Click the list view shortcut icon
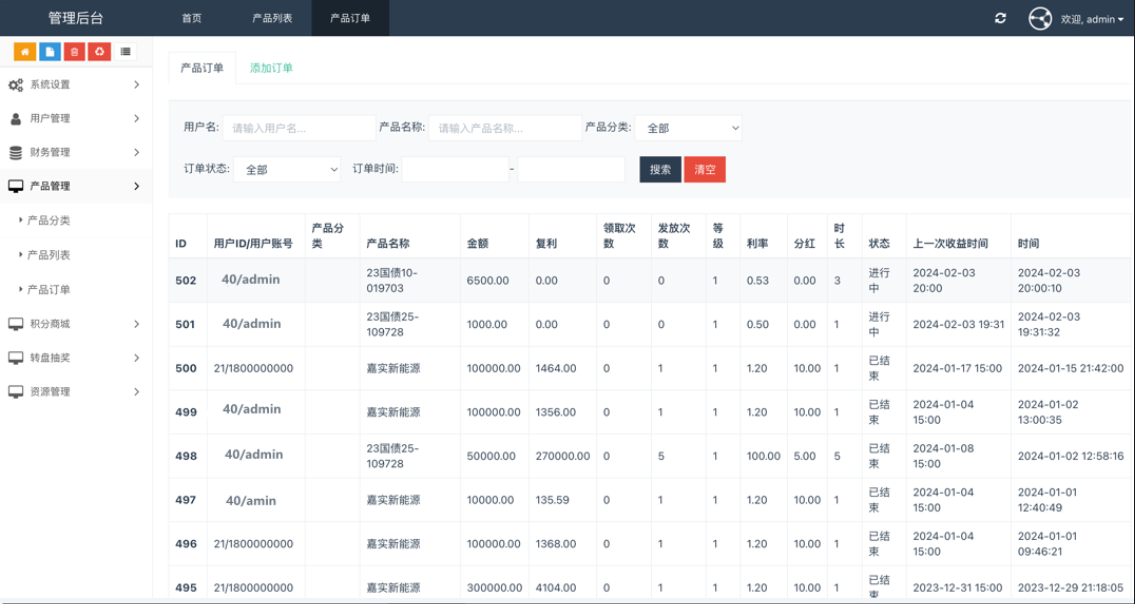 pyautogui.click(x=125, y=51)
